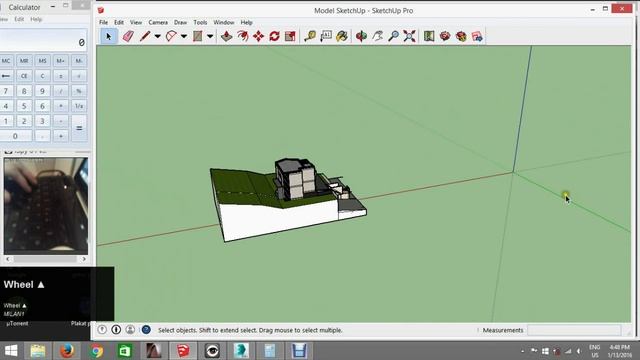The width and height of the screenshot is (640, 360).
Task: Expand the Line tool dropdown arrow
Action: (x=158, y=36)
